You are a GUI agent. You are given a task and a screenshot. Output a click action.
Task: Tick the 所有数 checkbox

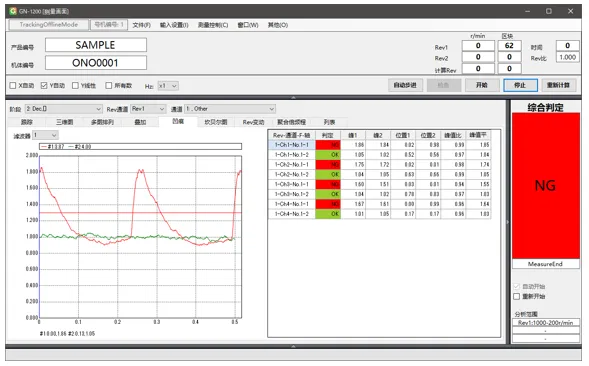click(109, 86)
